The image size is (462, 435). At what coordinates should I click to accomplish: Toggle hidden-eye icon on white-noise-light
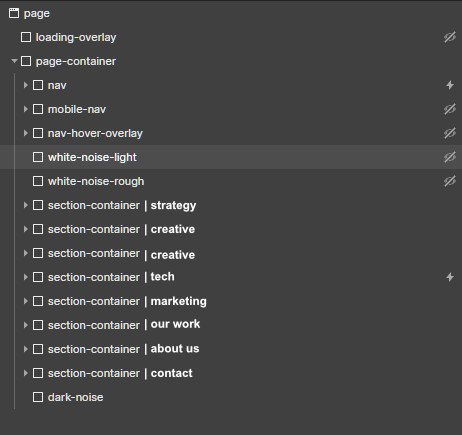[x=450, y=157]
